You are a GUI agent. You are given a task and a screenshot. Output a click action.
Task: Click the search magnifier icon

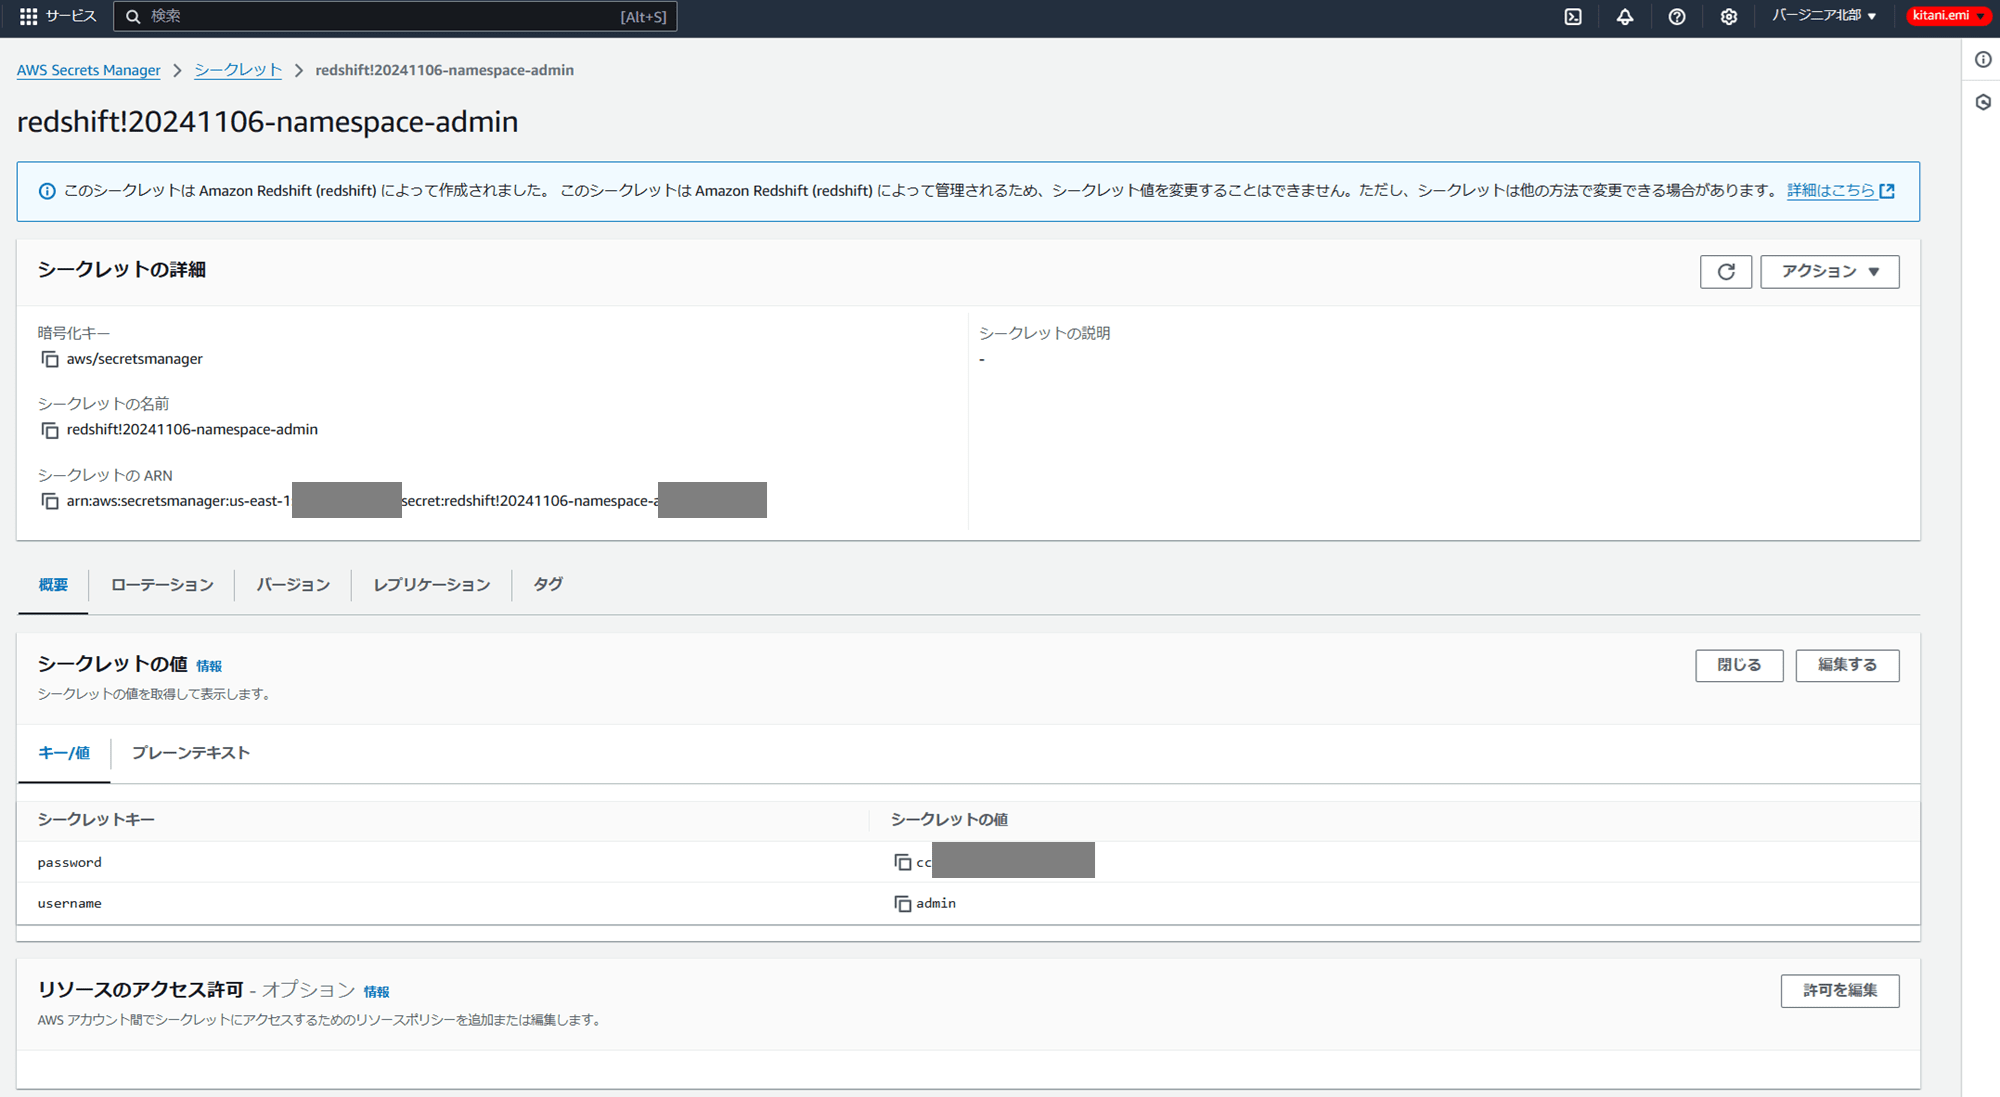click(133, 16)
